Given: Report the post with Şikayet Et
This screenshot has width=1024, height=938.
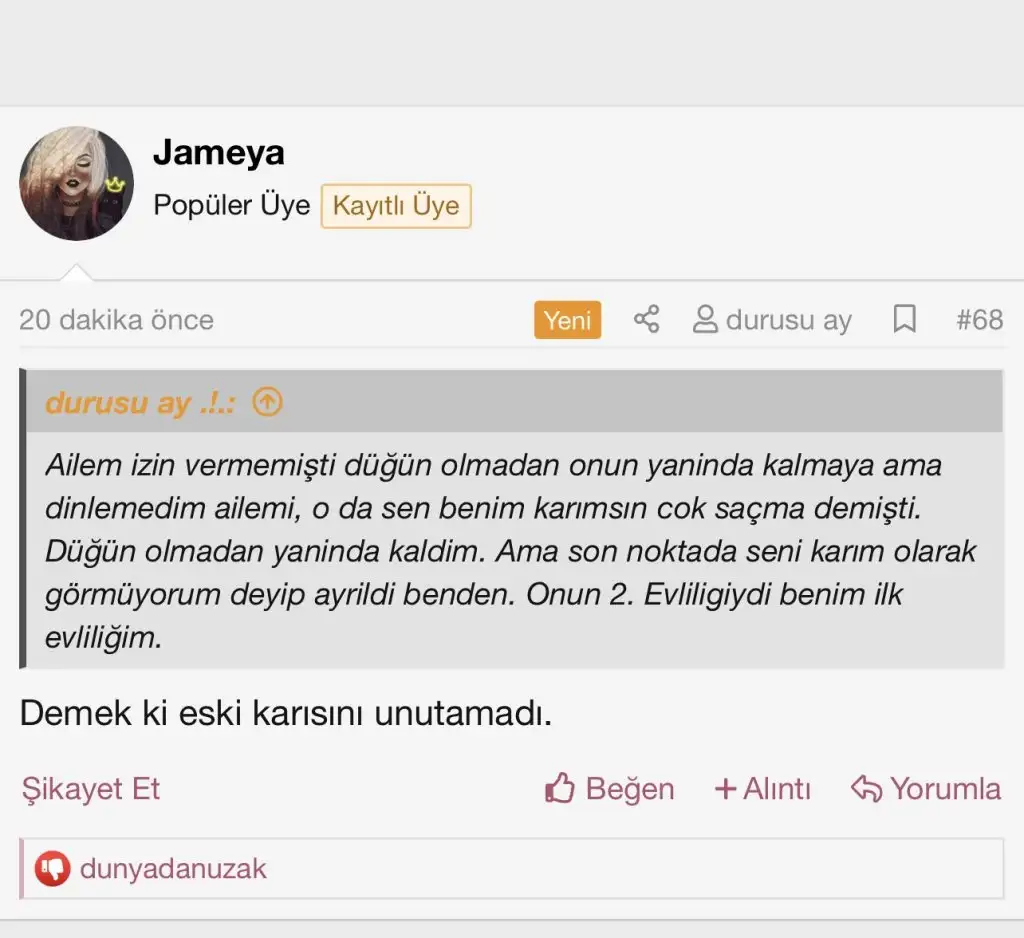Looking at the screenshot, I should pos(90,789).
